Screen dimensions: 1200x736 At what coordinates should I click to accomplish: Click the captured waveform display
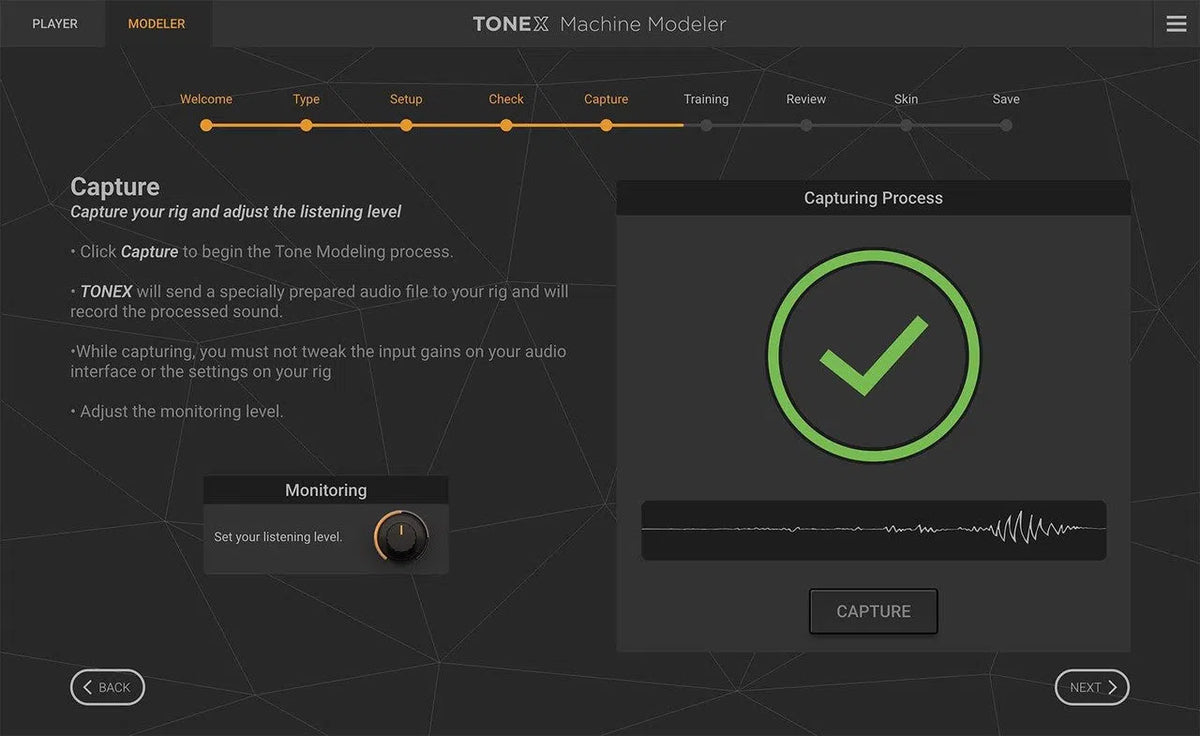(x=873, y=530)
